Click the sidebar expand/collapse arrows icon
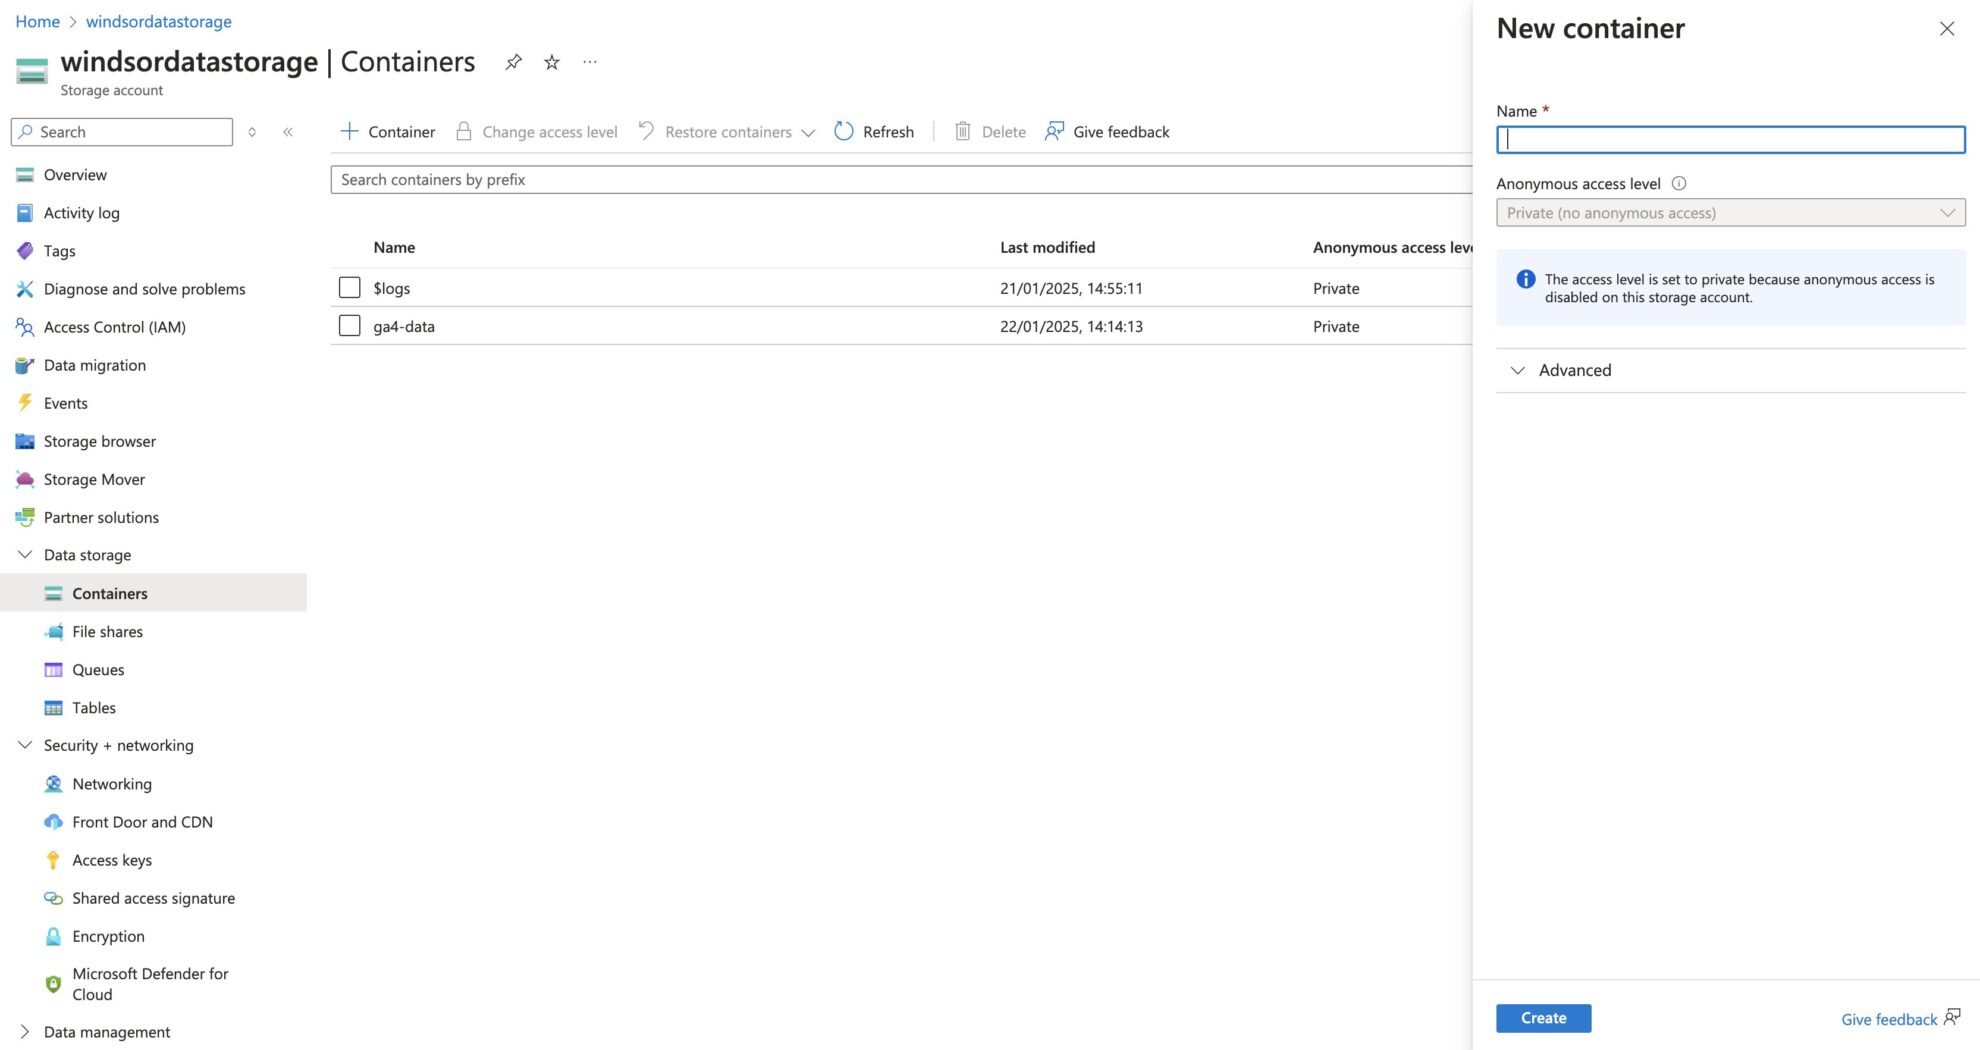This screenshot has height=1050, width=1980. pos(252,132)
